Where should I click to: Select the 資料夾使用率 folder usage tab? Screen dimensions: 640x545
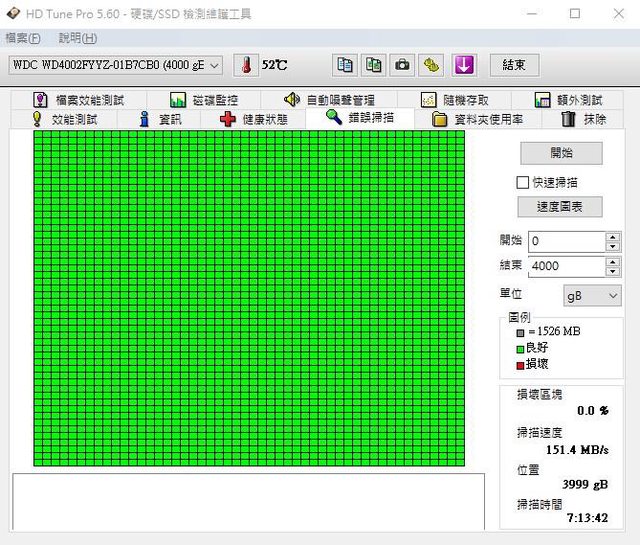pos(478,119)
